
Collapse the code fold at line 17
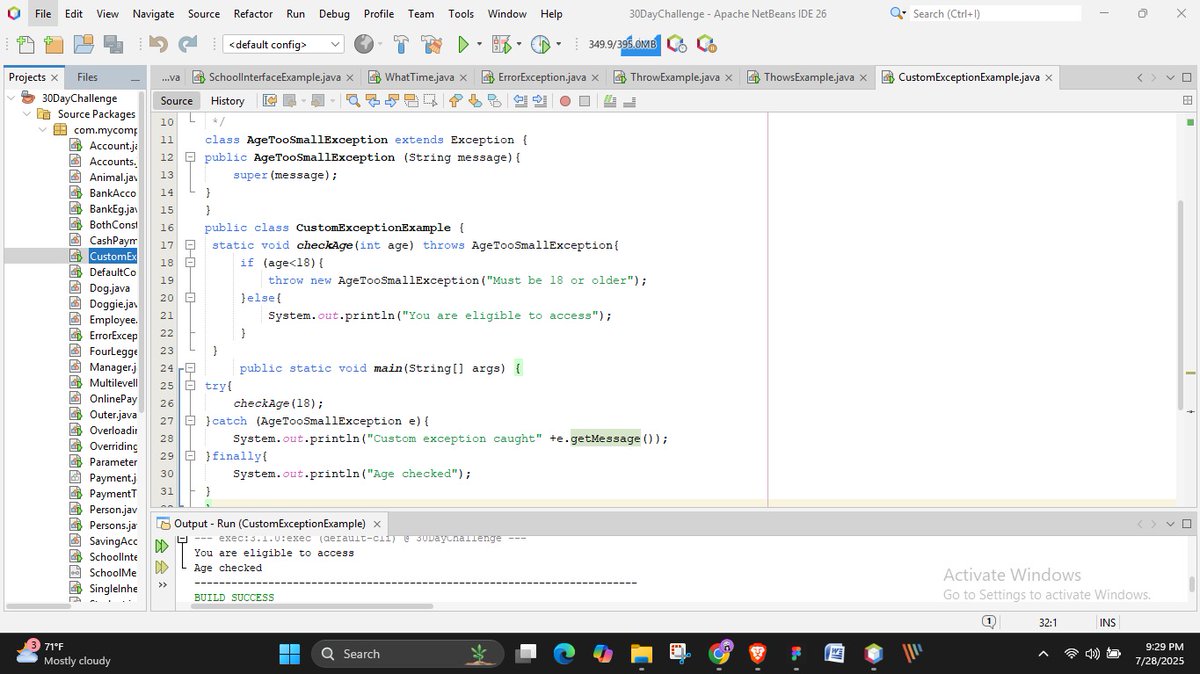pyautogui.click(x=190, y=245)
